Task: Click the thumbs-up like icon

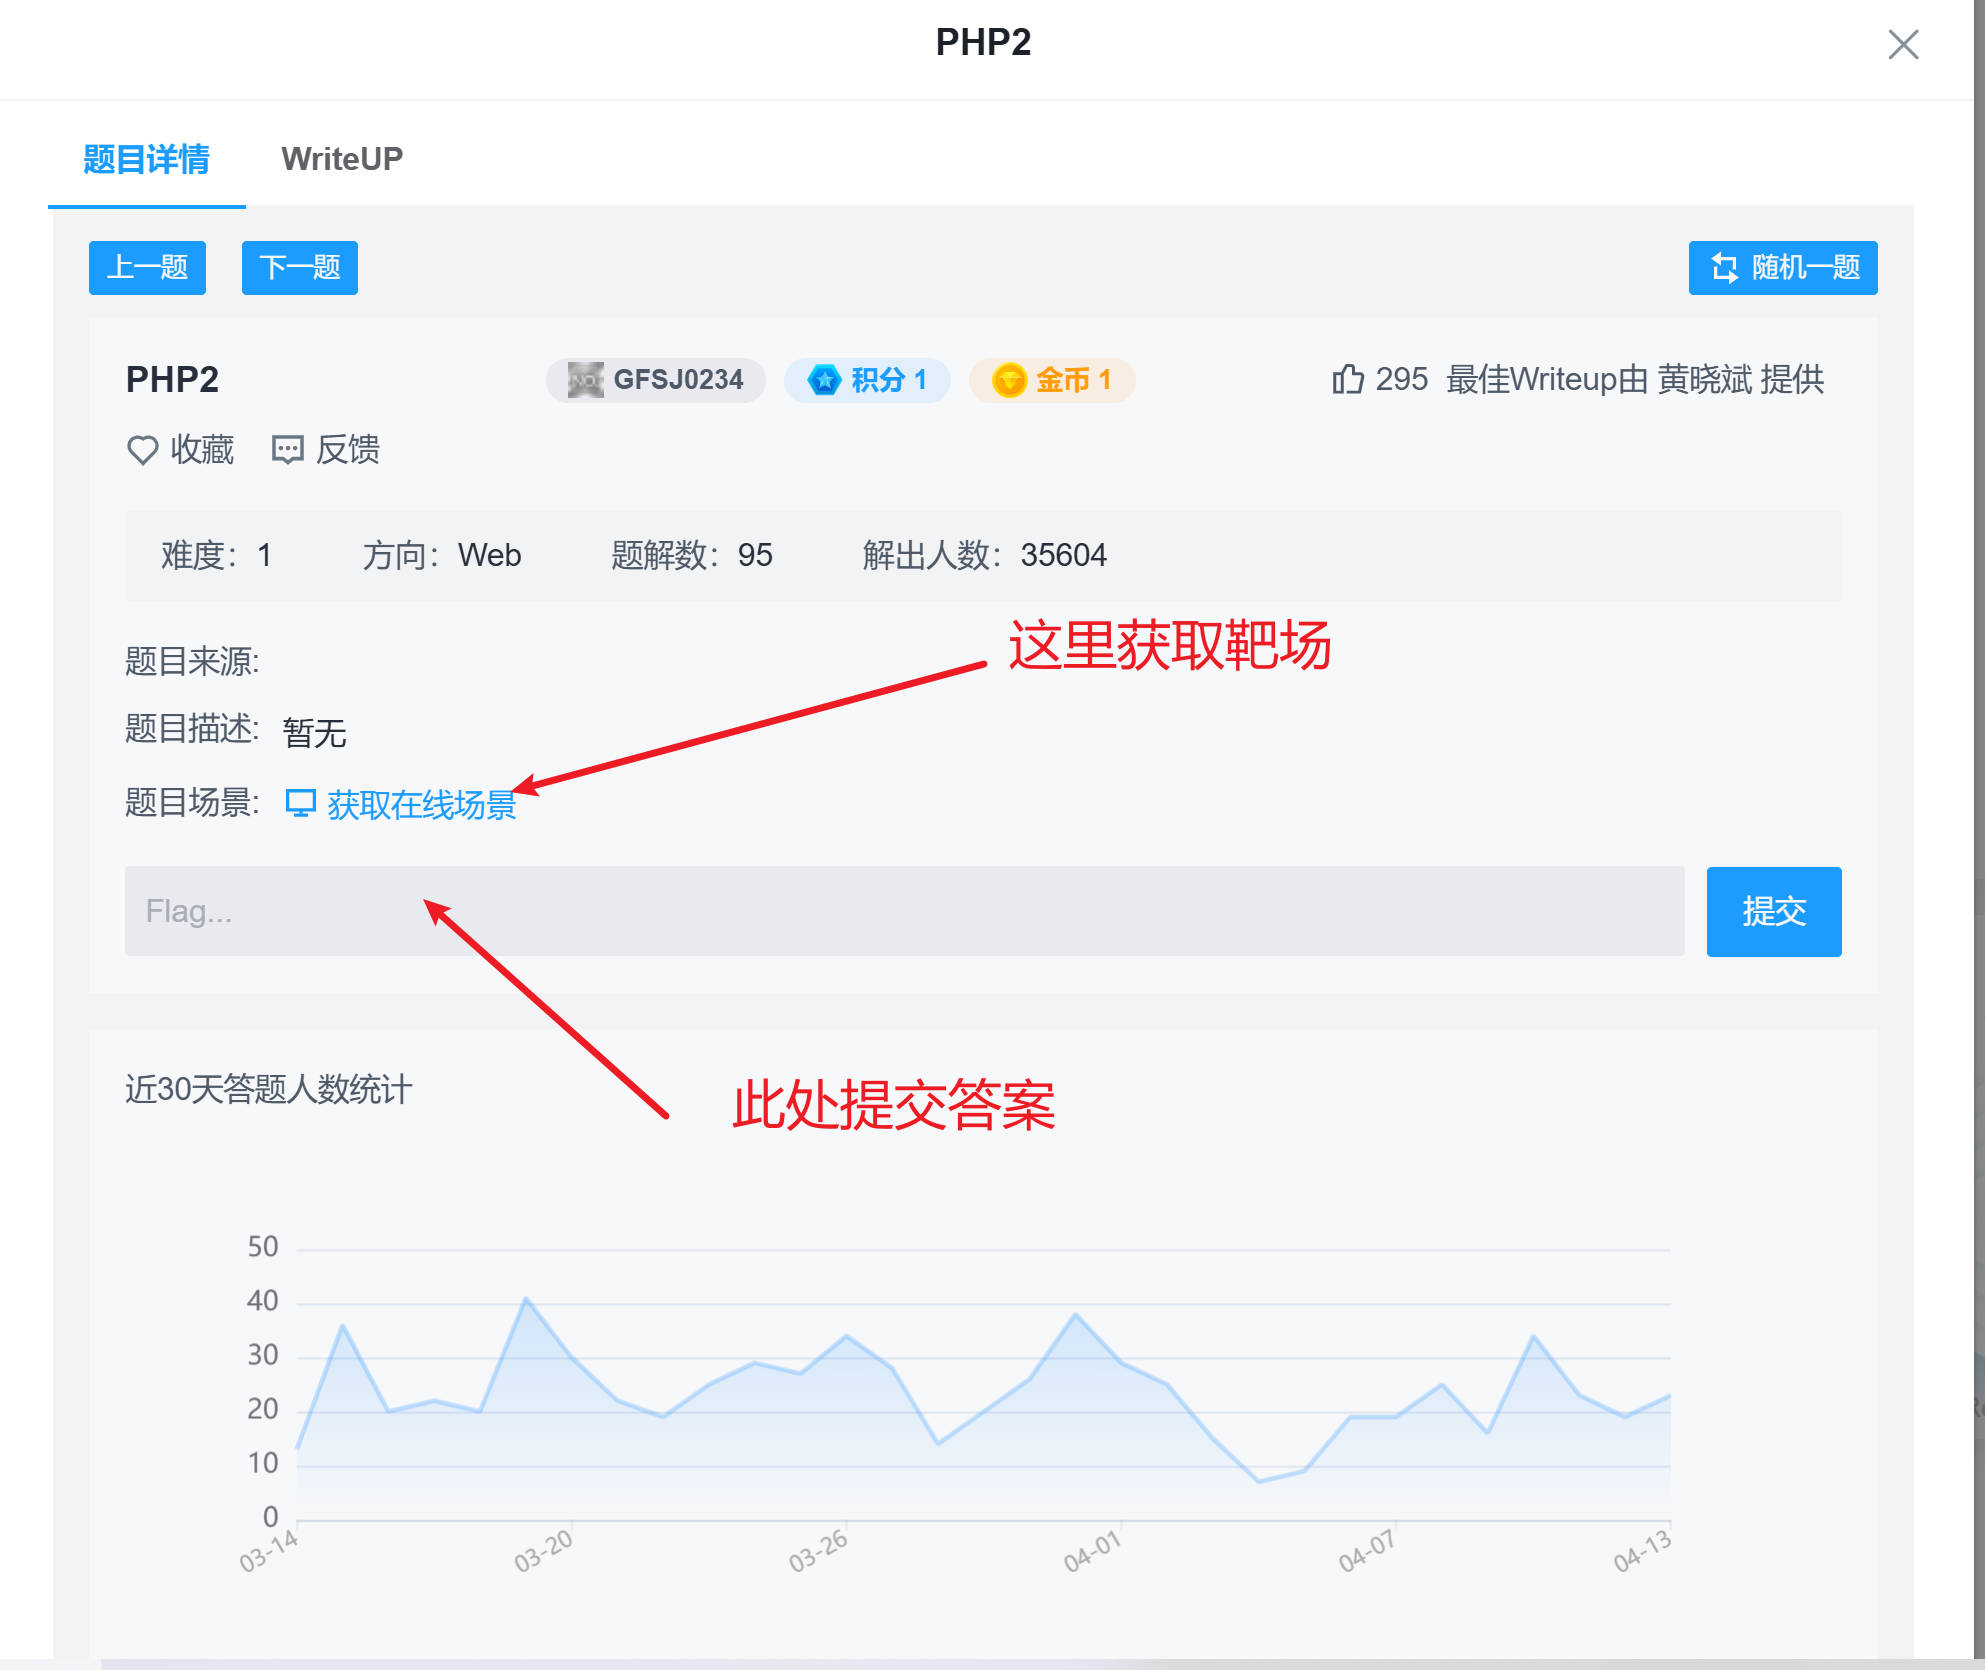Action: pos(1347,380)
